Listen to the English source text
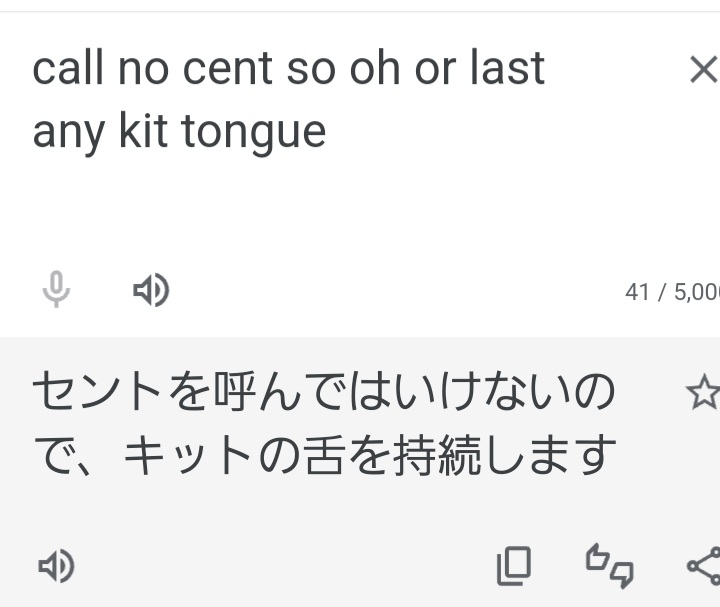The width and height of the screenshot is (720, 607). coord(151,291)
